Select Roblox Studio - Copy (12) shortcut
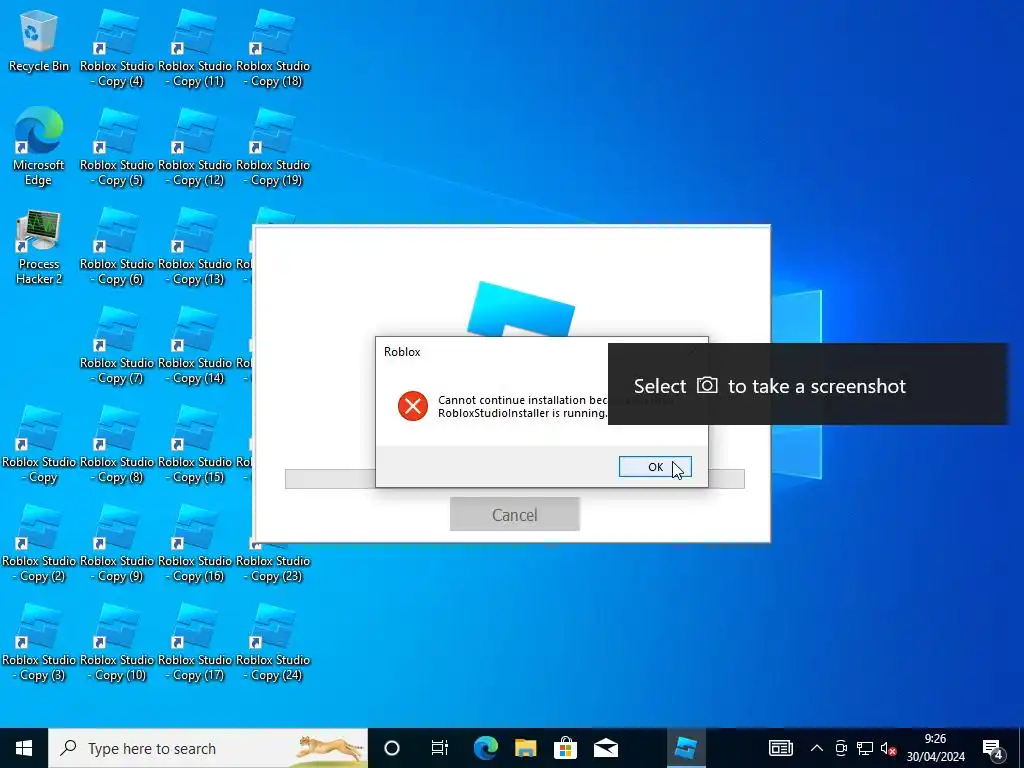The image size is (1024, 768). (x=195, y=148)
